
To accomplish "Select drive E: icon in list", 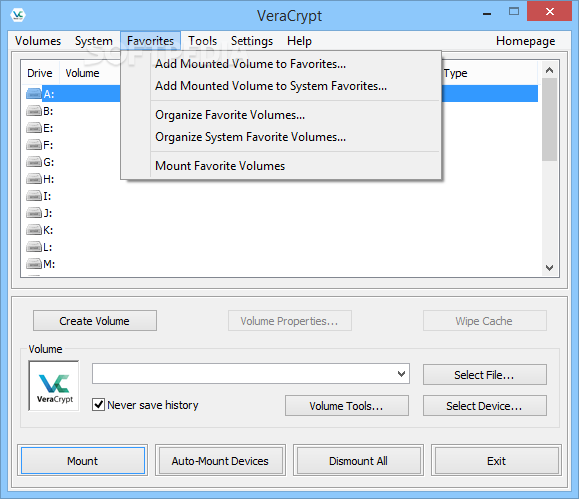I will tap(34, 128).
